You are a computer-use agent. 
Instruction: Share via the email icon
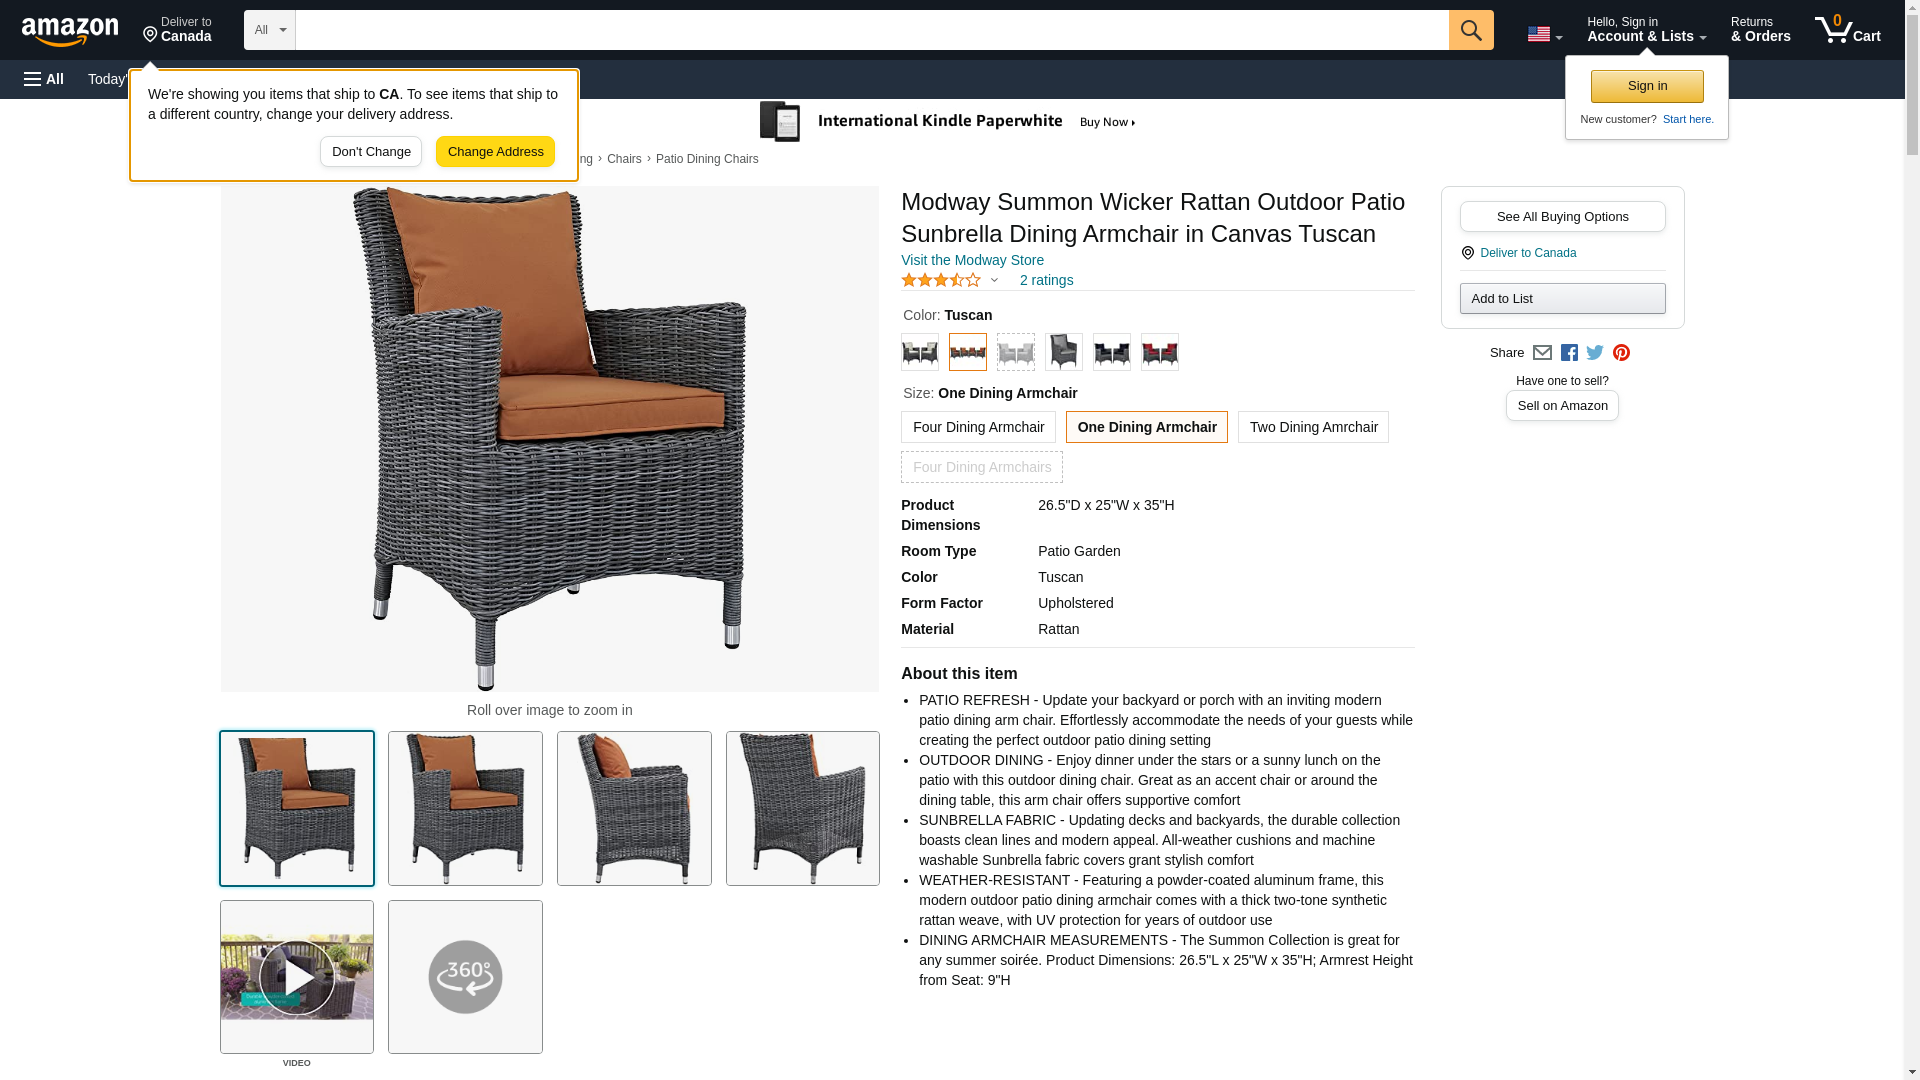(x=1542, y=353)
